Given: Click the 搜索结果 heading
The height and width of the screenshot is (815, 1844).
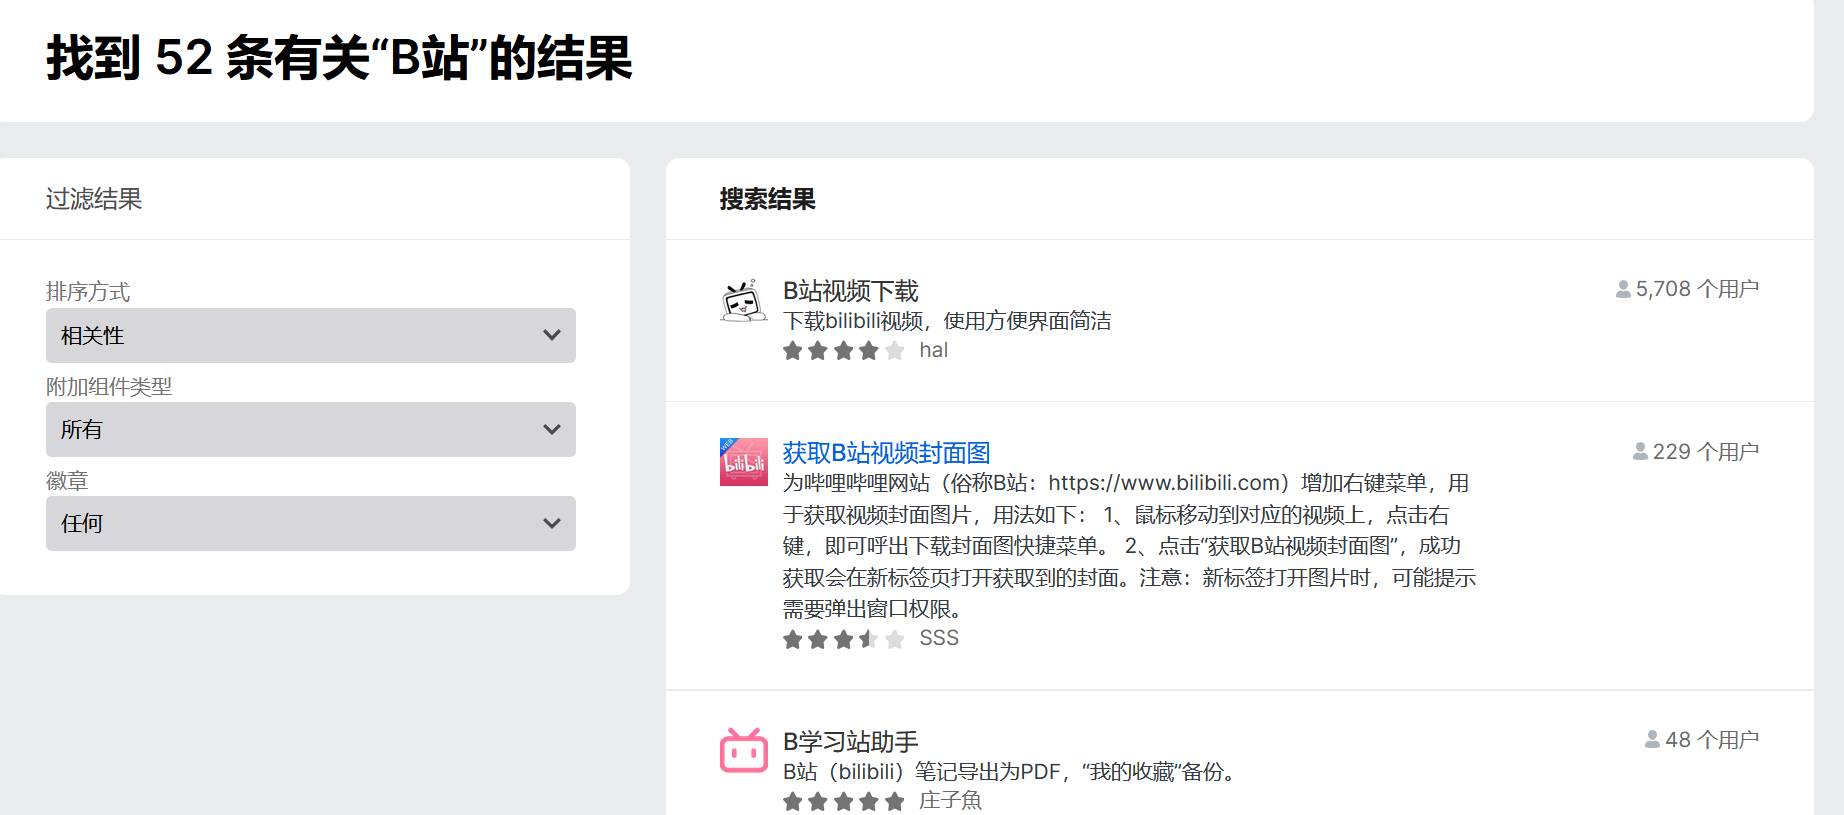Looking at the screenshot, I should (x=768, y=199).
